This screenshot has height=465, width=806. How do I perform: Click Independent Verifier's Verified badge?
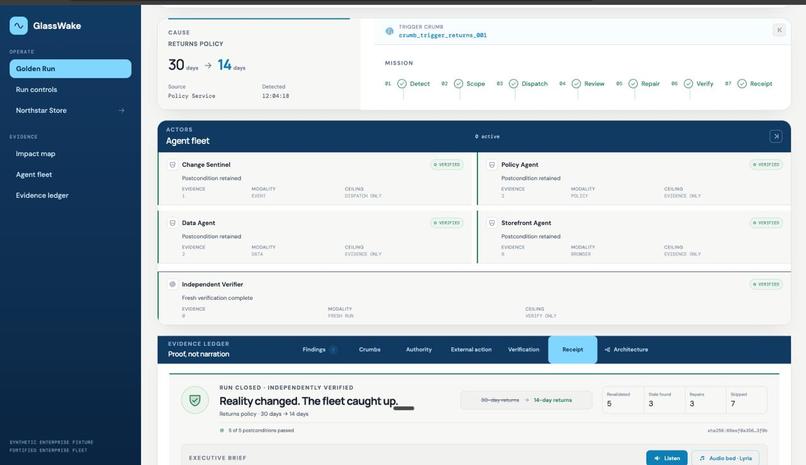click(x=766, y=284)
